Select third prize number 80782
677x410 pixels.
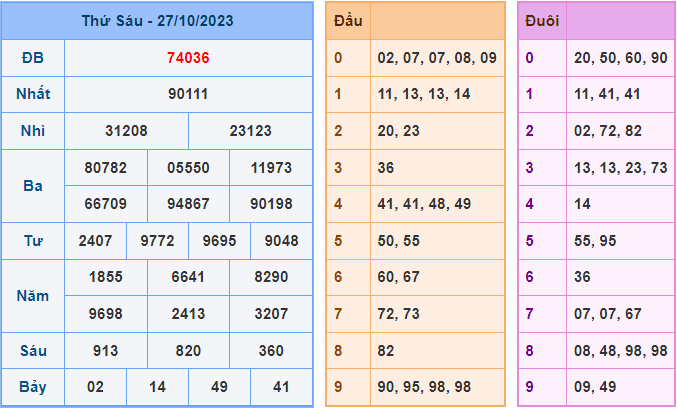click(x=106, y=168)
